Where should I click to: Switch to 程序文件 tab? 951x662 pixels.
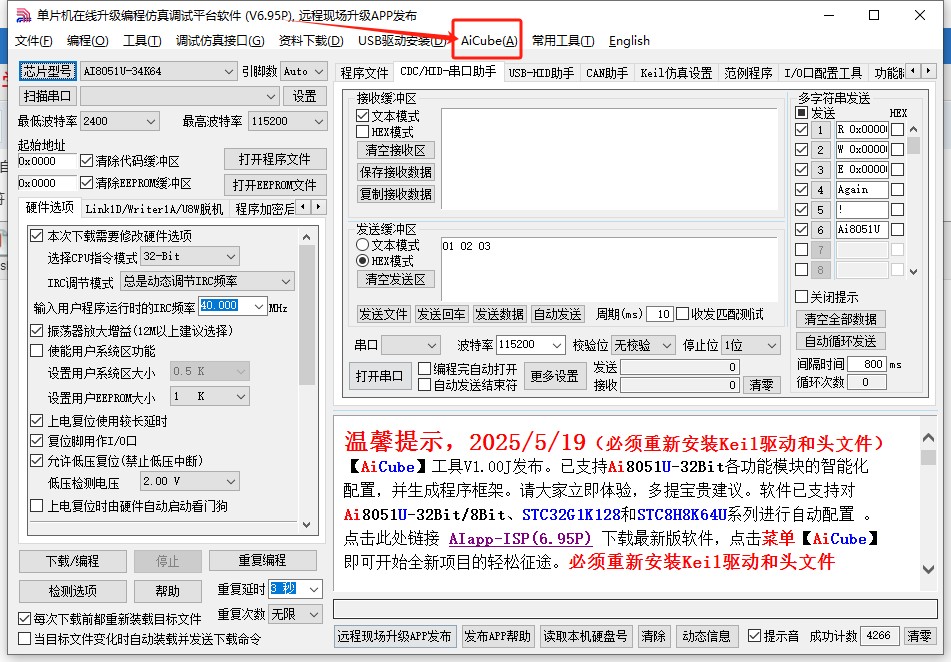click(x=364, y=73)
